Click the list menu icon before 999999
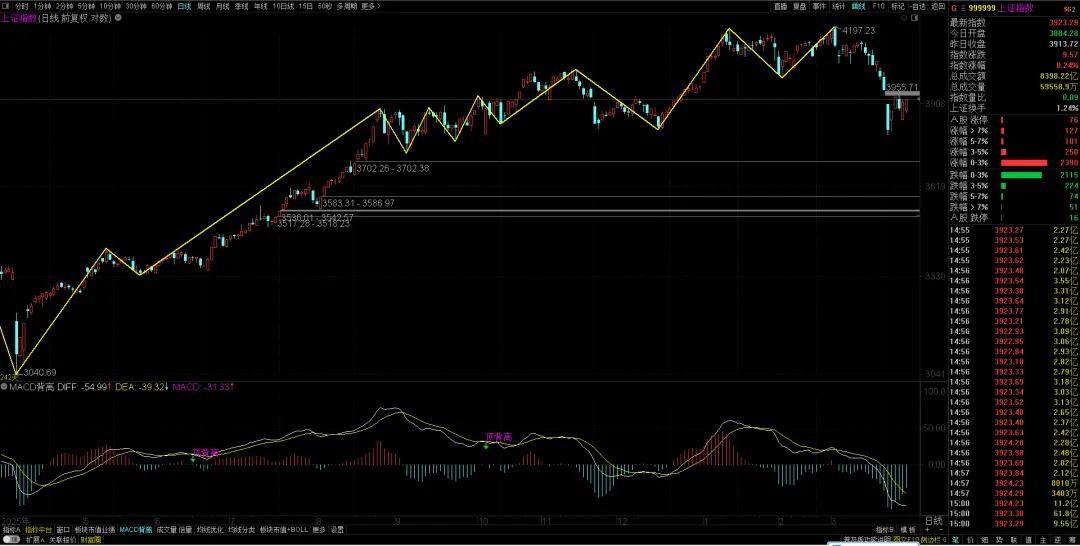This screenshot has height=546, width=1080. point(963,8)
